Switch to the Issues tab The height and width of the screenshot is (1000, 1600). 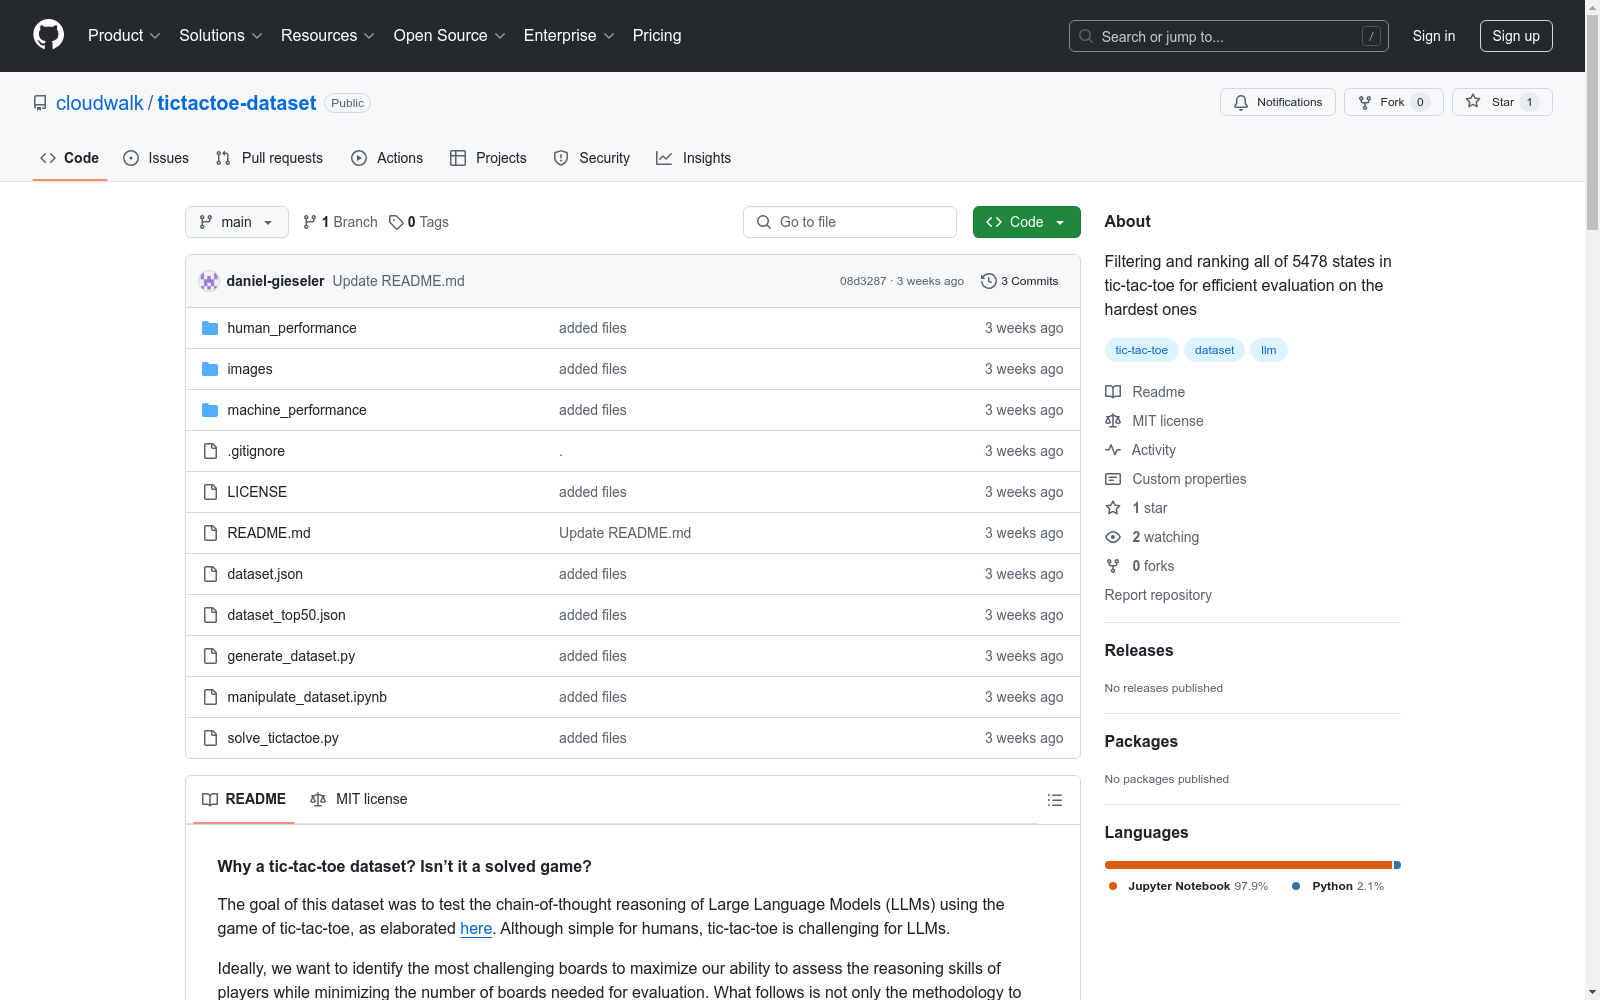coord(156,158)
